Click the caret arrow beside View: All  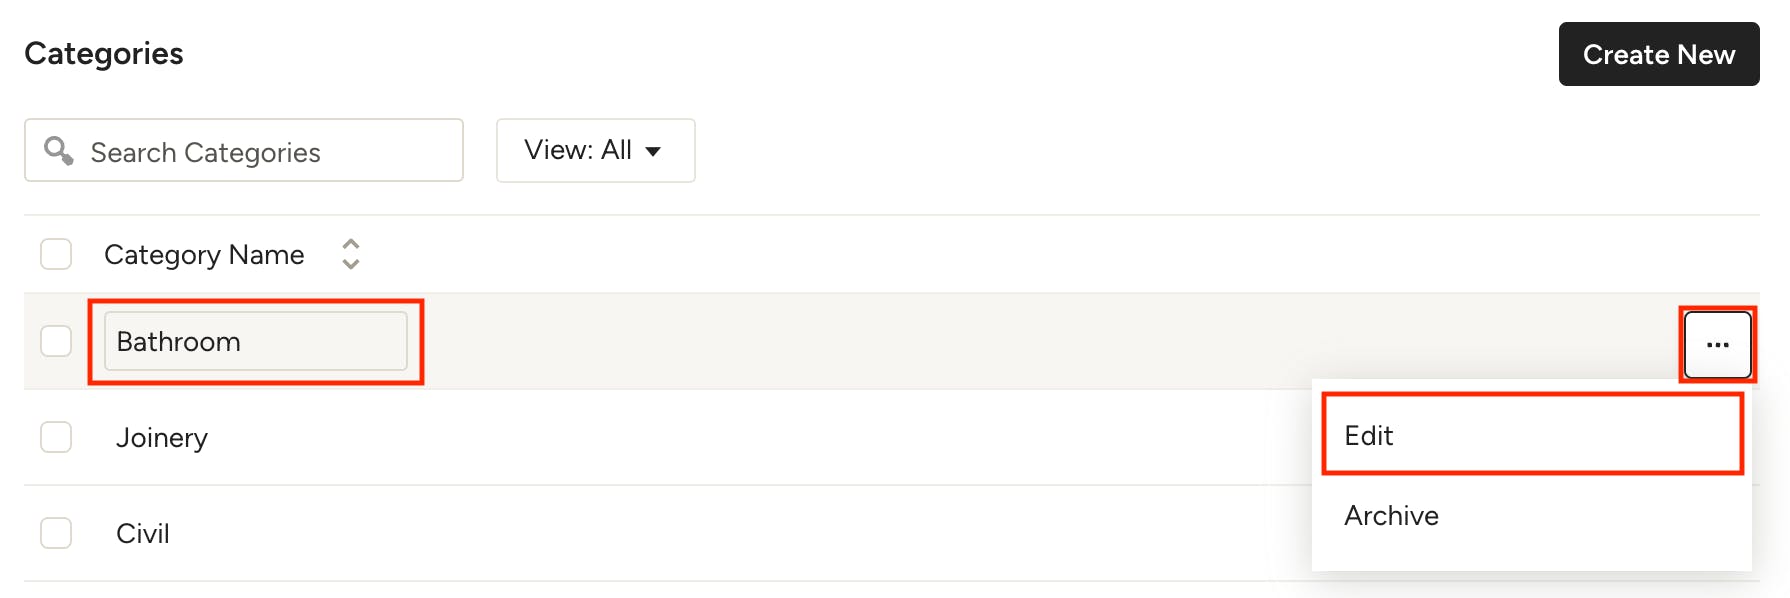click(653, 152)
